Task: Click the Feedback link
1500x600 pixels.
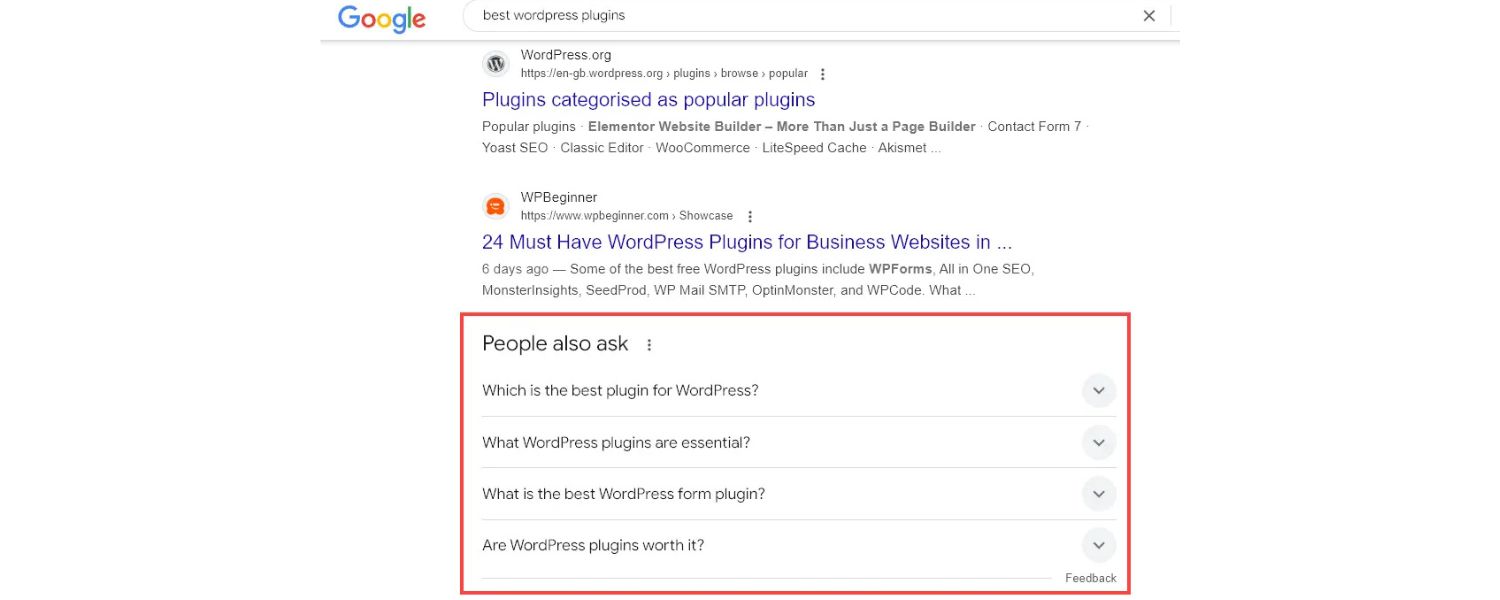Action: (1090, 577)
